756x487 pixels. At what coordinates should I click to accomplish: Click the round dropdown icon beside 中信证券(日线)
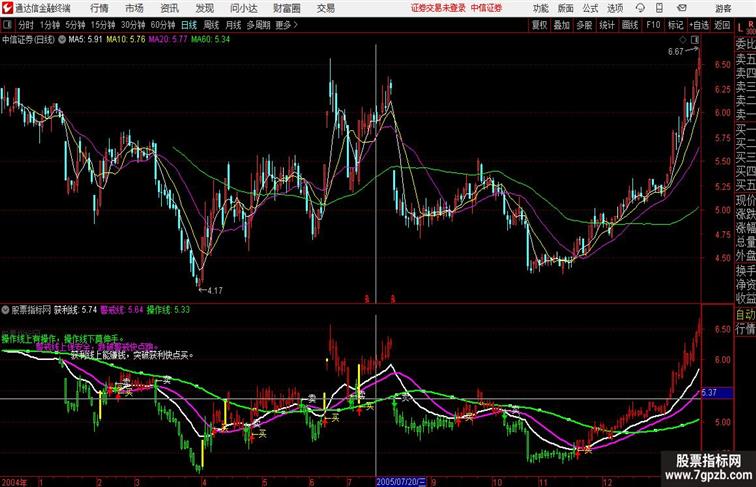(x=62, y=40)
